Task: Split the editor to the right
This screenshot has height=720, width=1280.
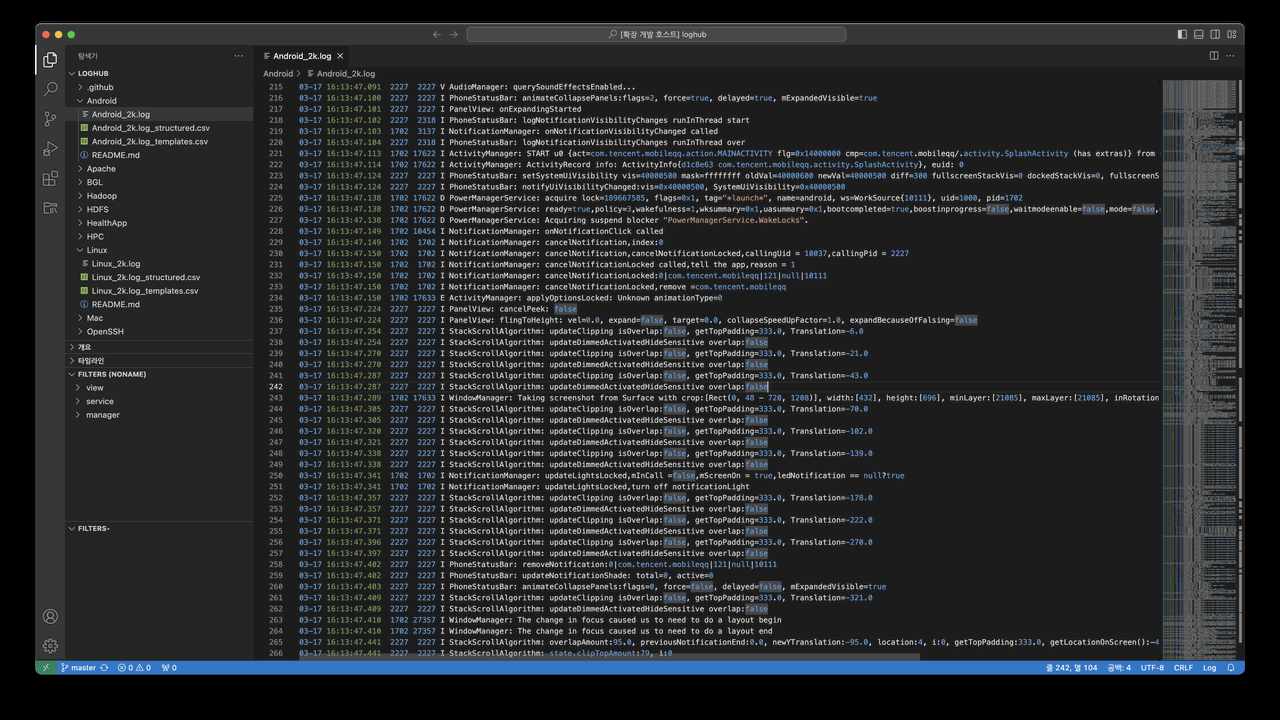Action: 1214,56
